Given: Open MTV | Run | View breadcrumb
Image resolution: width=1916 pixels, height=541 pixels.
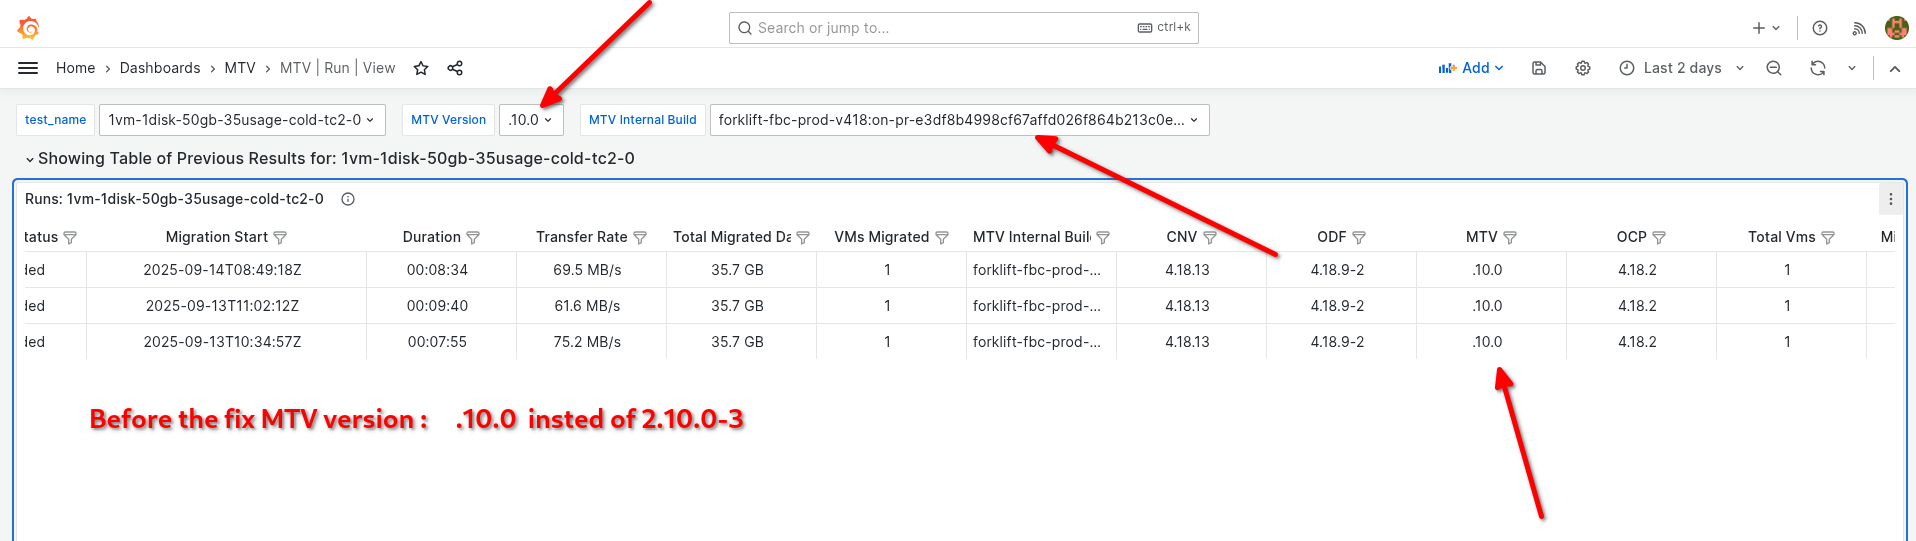Looking at the screenshot, I should pyautogui.click(x=337, y=68).
